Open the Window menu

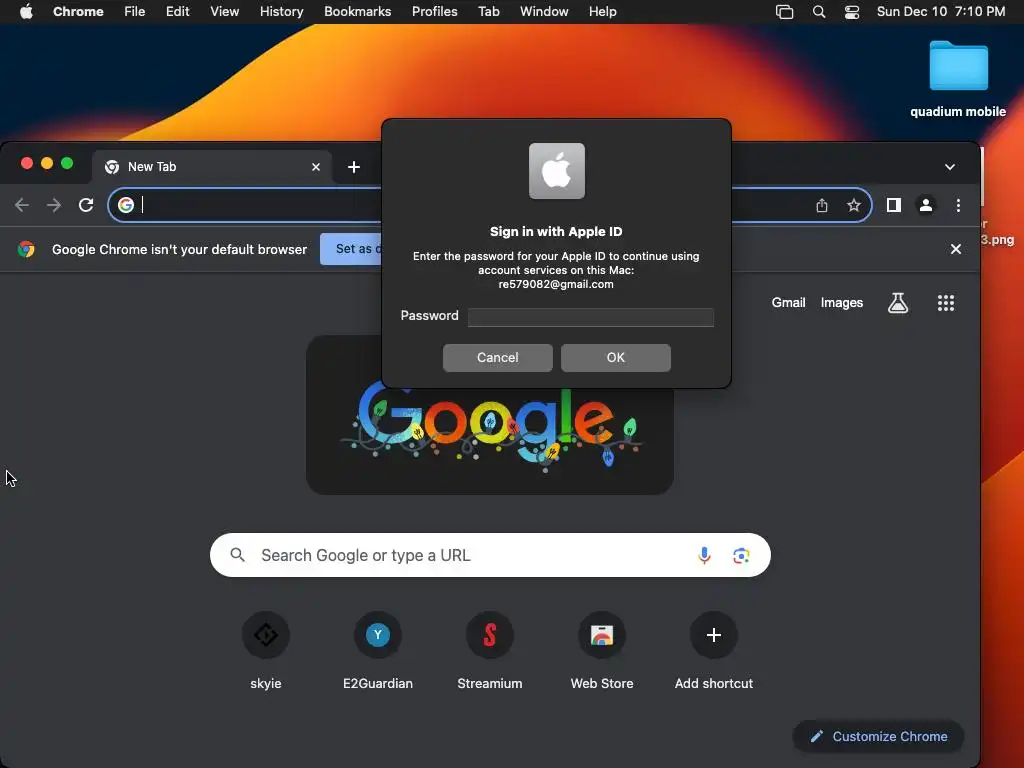[x=544, y=12]
